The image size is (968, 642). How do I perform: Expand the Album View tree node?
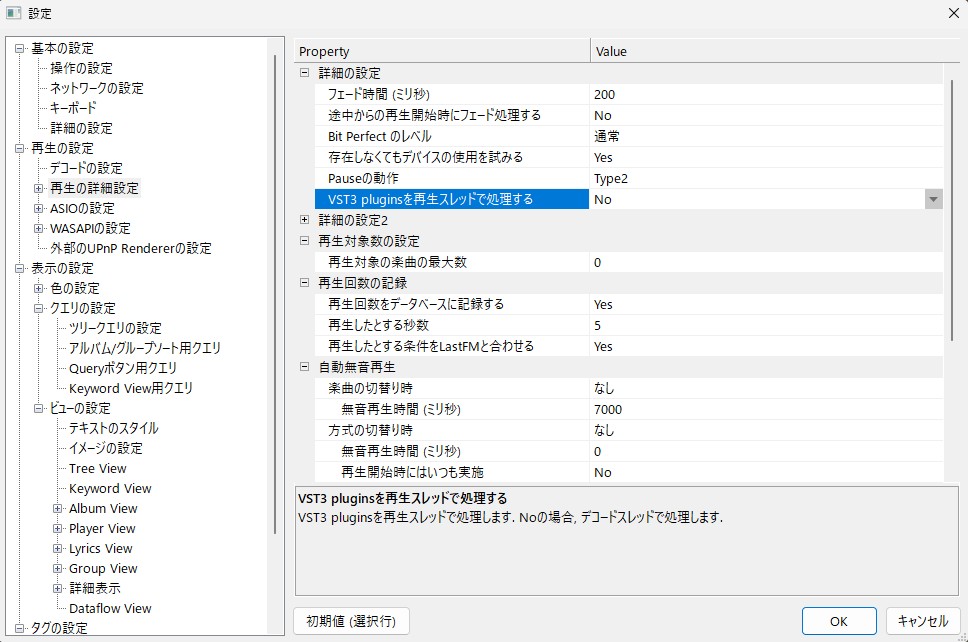[58, 508]
